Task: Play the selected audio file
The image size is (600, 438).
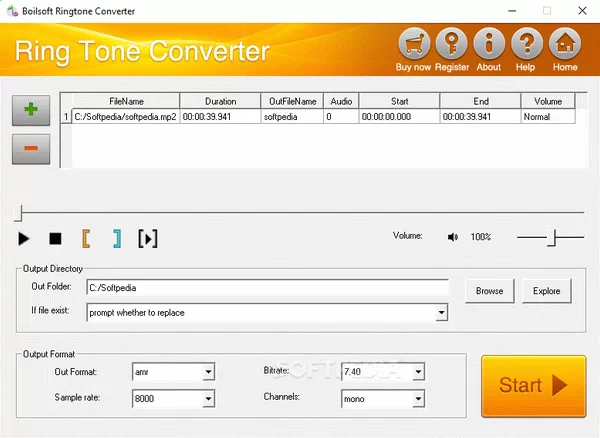Action: [24, 239]
